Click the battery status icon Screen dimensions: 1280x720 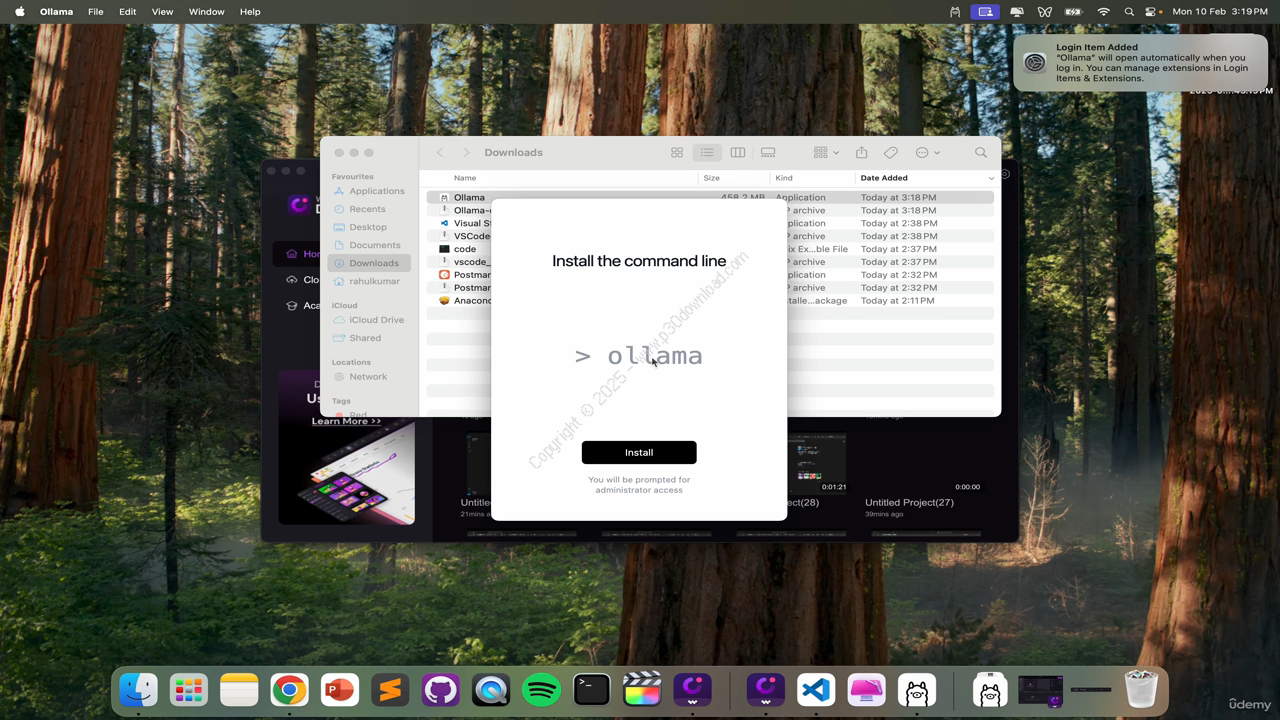(1074, 11)
